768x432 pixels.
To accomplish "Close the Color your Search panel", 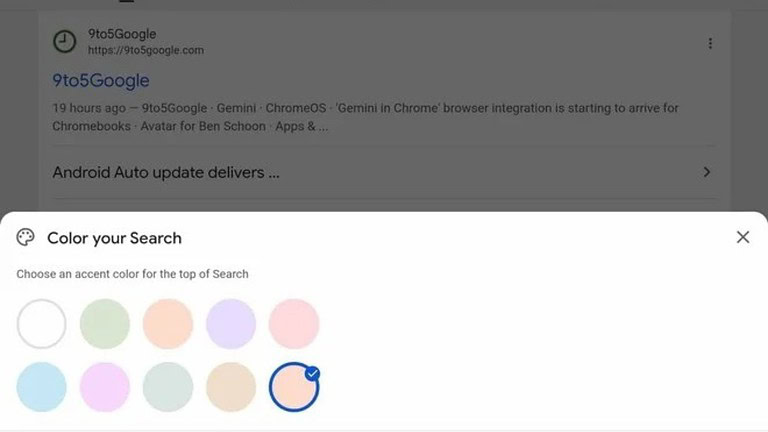I will [x=743, y=237].
